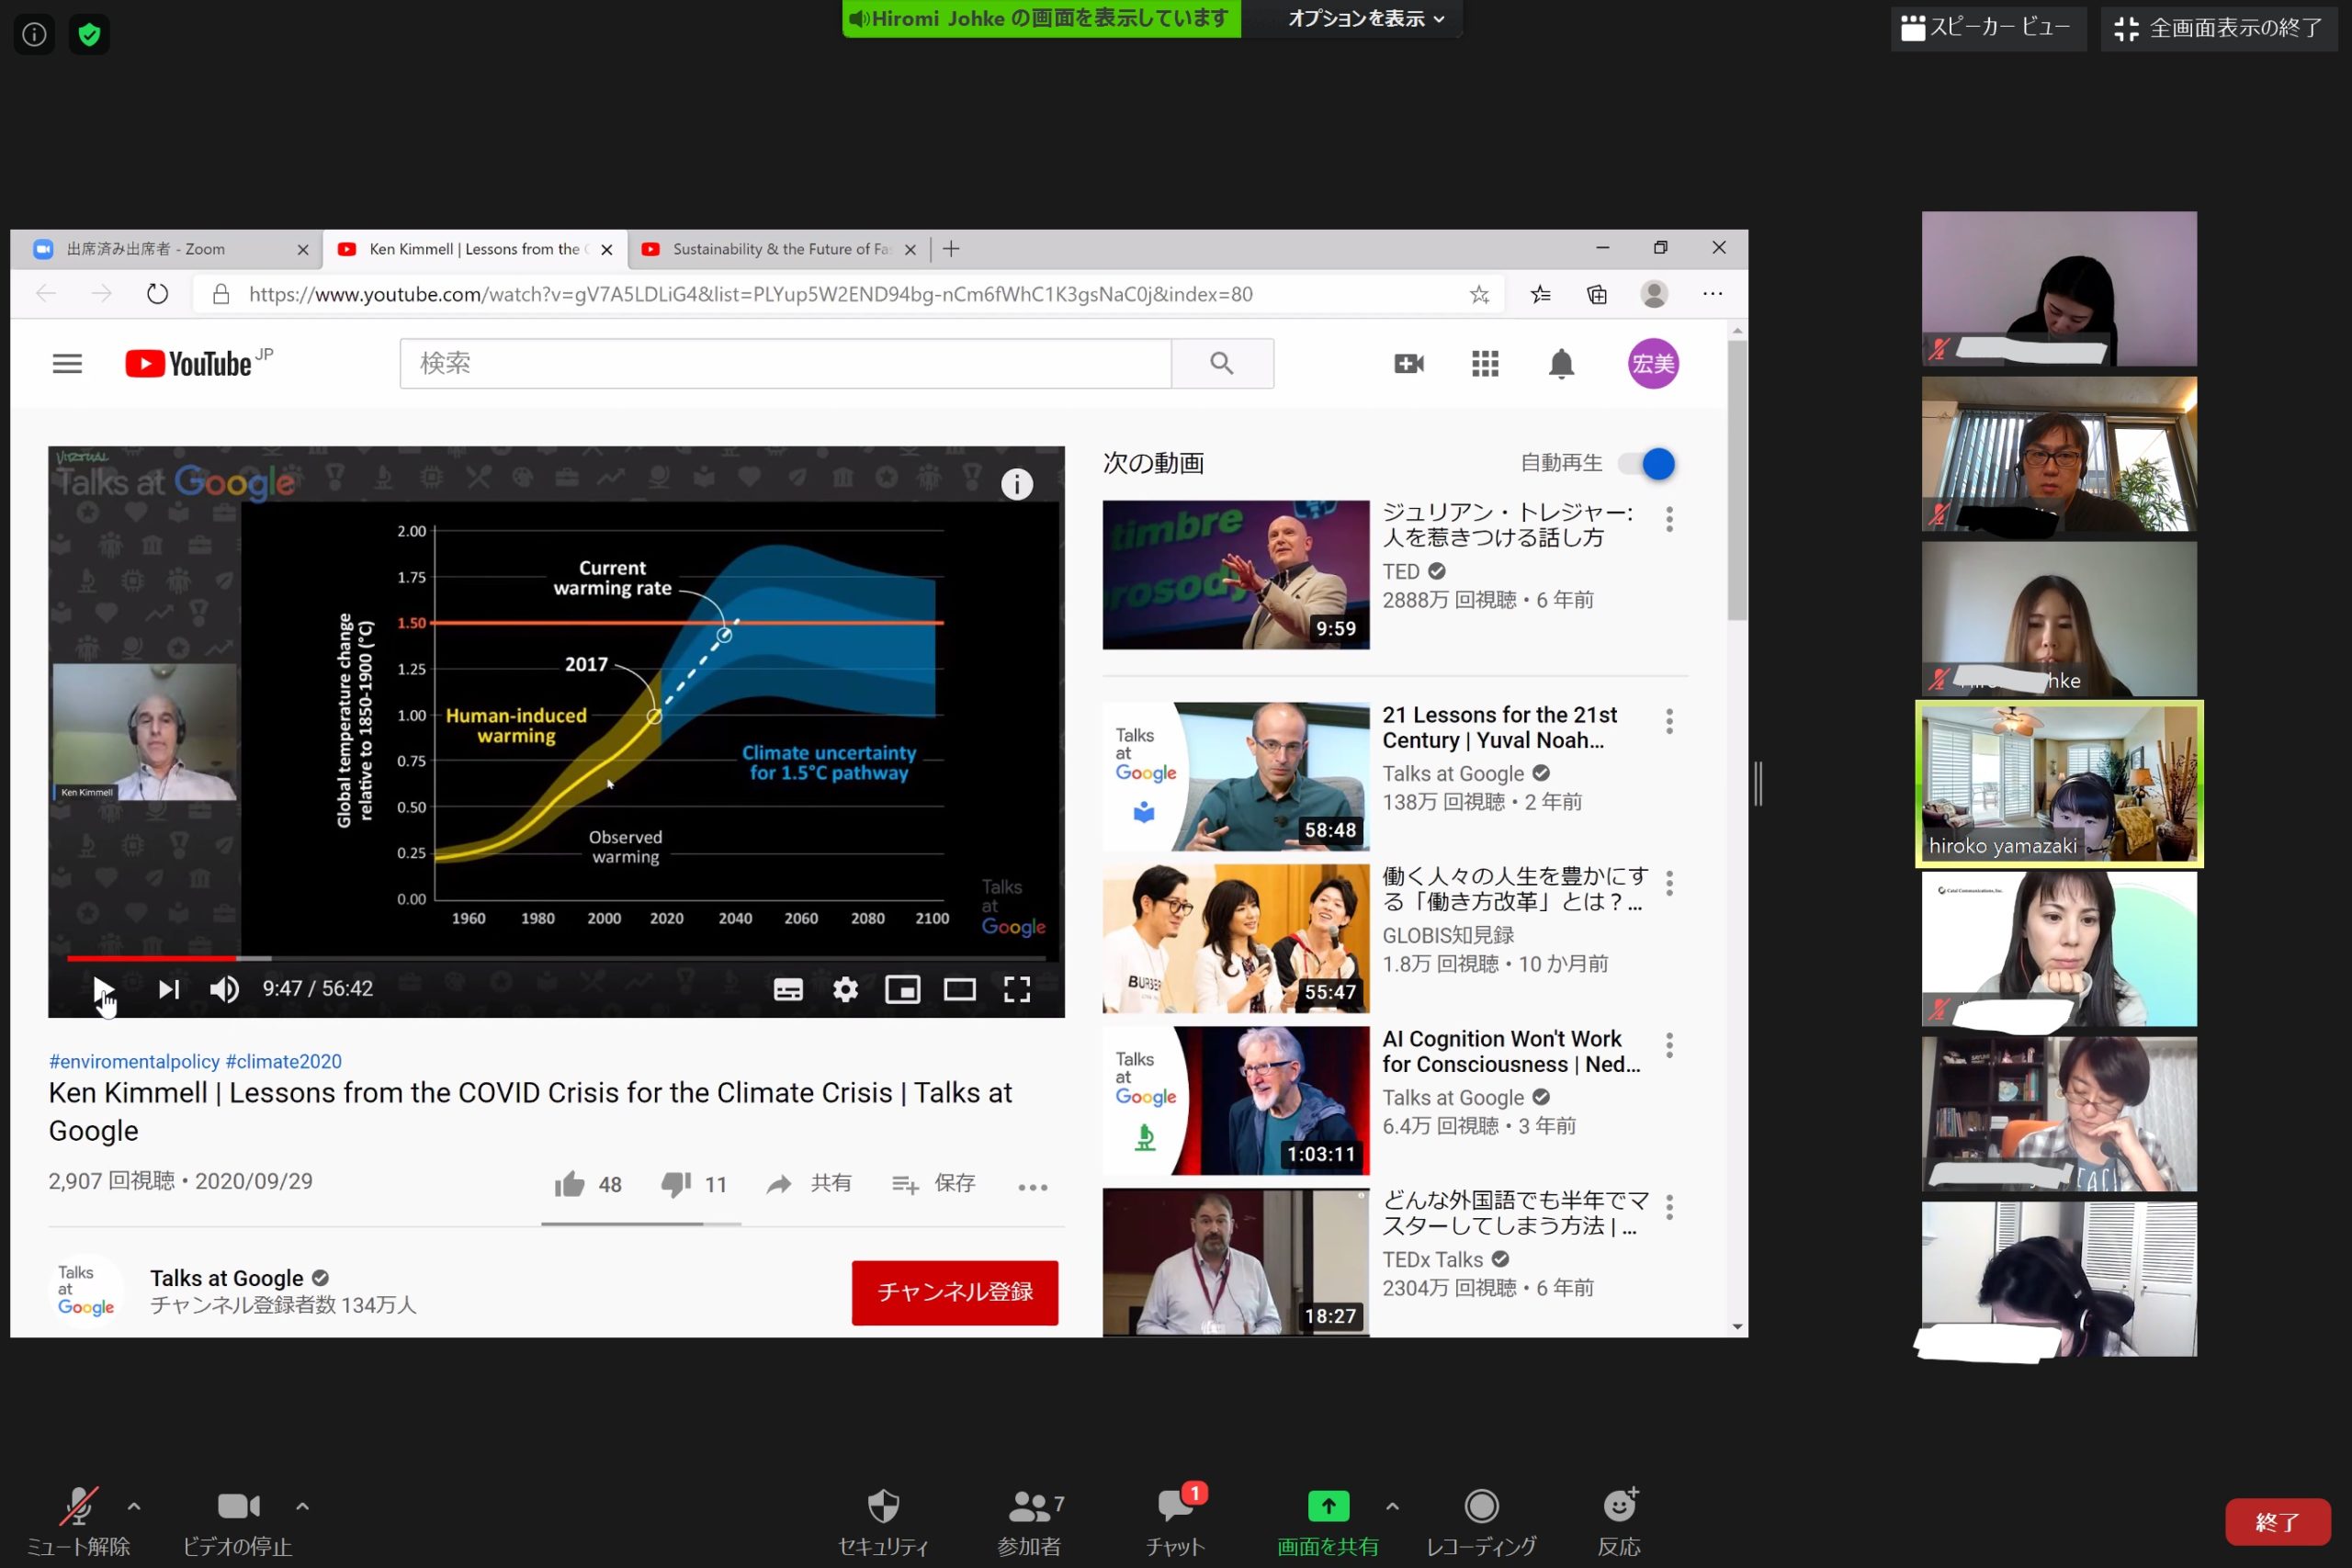Open the 宏美 account avatar menu
This screenshot has width=2352, height=1568.
pyautogui.click(x=1652, y=364)
